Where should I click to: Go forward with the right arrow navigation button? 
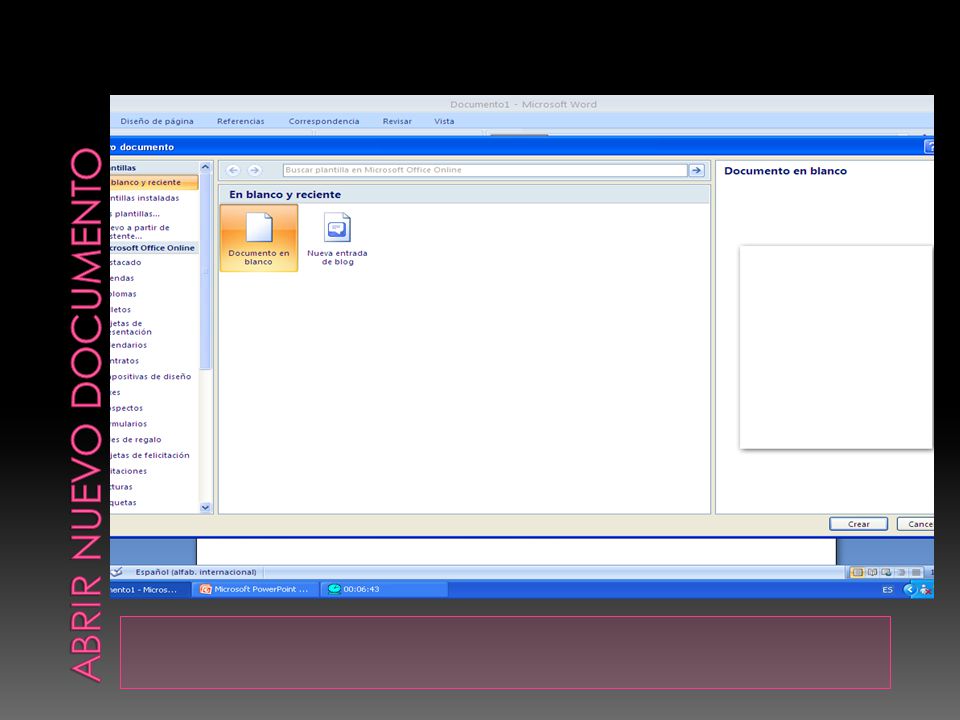point(254,170)
